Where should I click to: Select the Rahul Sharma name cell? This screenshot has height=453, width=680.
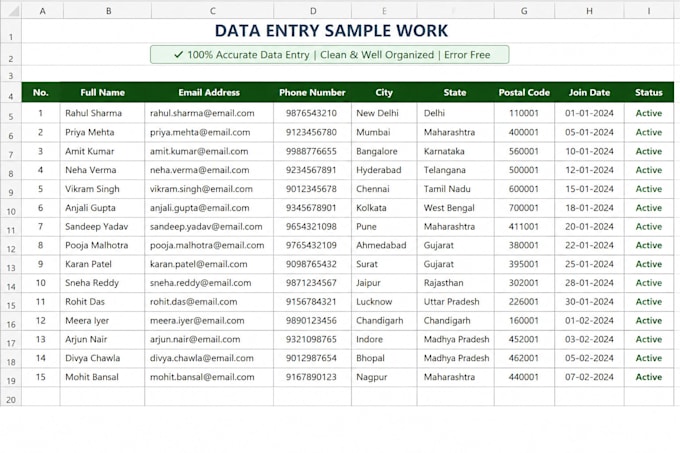click(x=102, y=113)
